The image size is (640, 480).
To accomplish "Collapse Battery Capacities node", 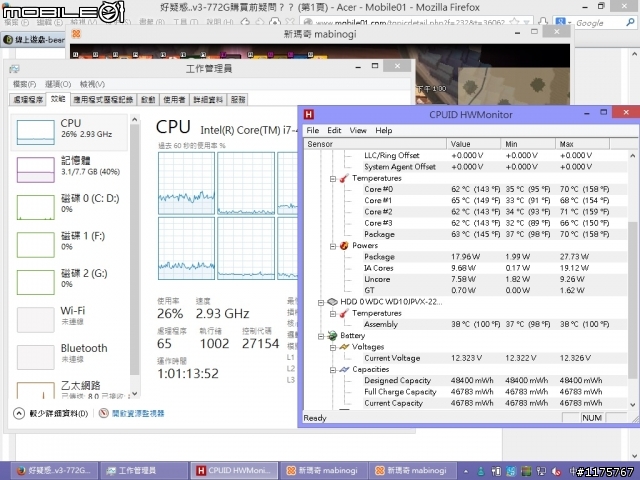I will coord(333,370).
